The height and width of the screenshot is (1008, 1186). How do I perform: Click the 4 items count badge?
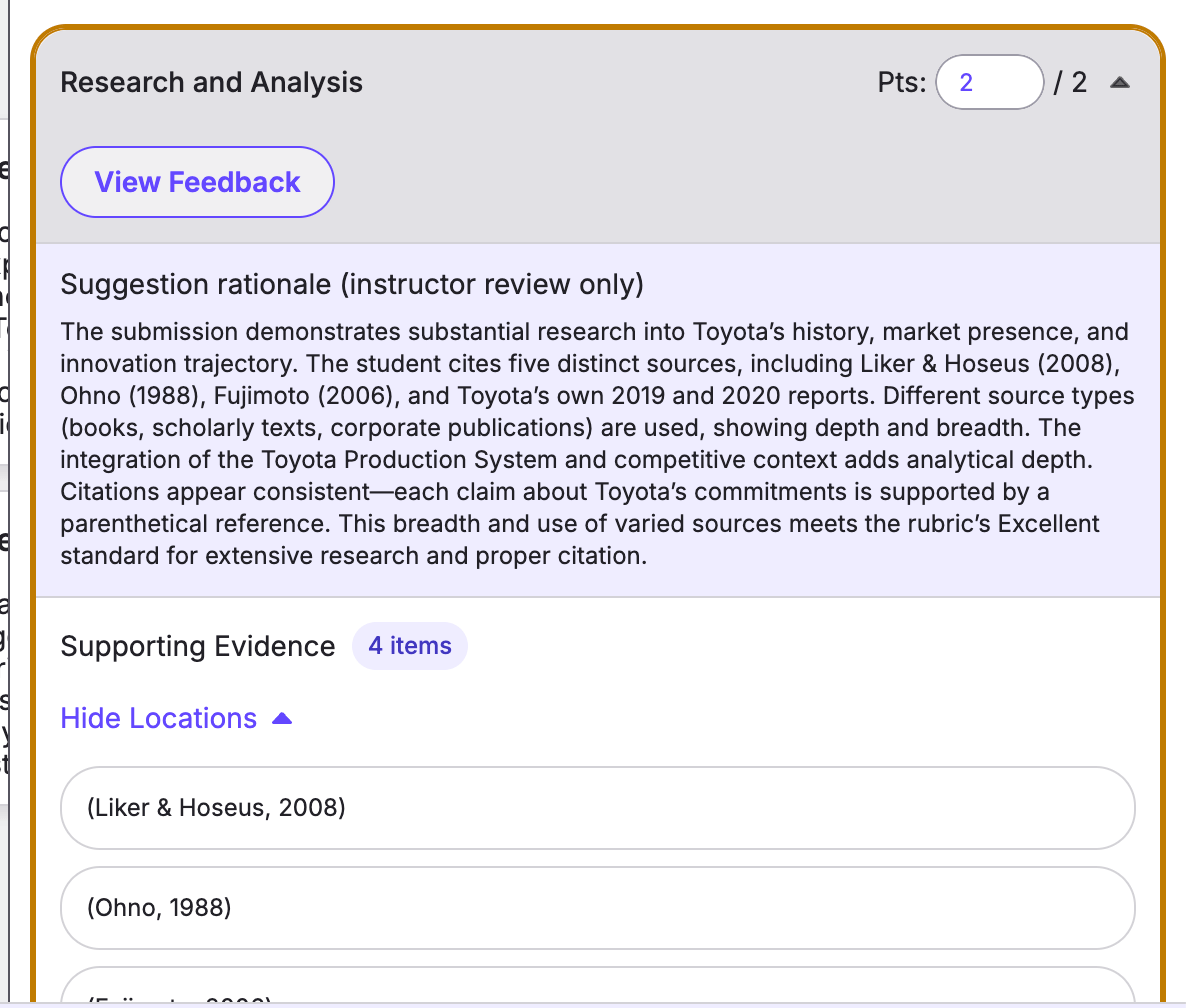410,646
